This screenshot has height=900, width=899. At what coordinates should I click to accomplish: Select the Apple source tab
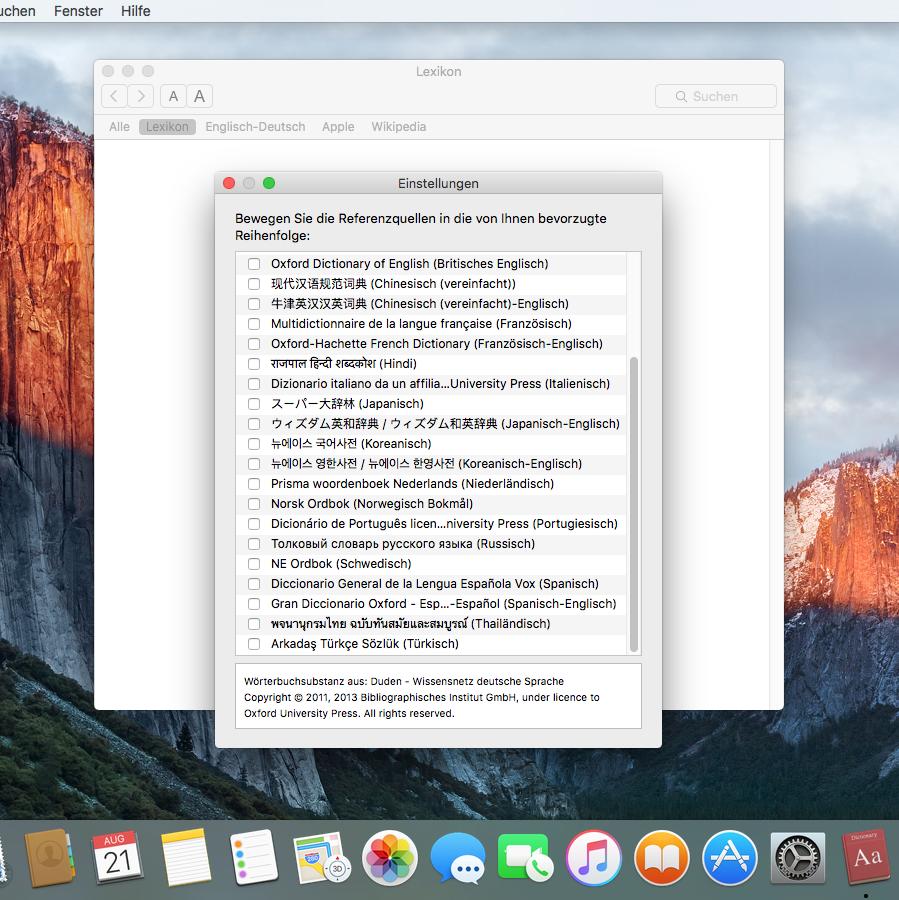point(338,127)
